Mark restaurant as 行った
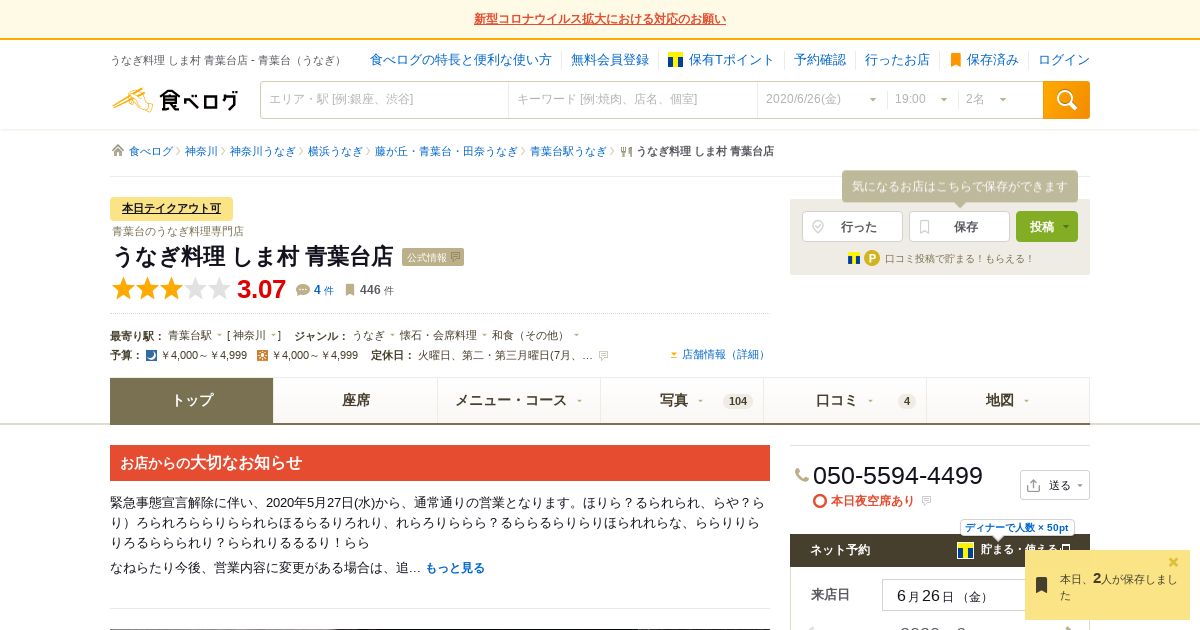 [852, 227]
